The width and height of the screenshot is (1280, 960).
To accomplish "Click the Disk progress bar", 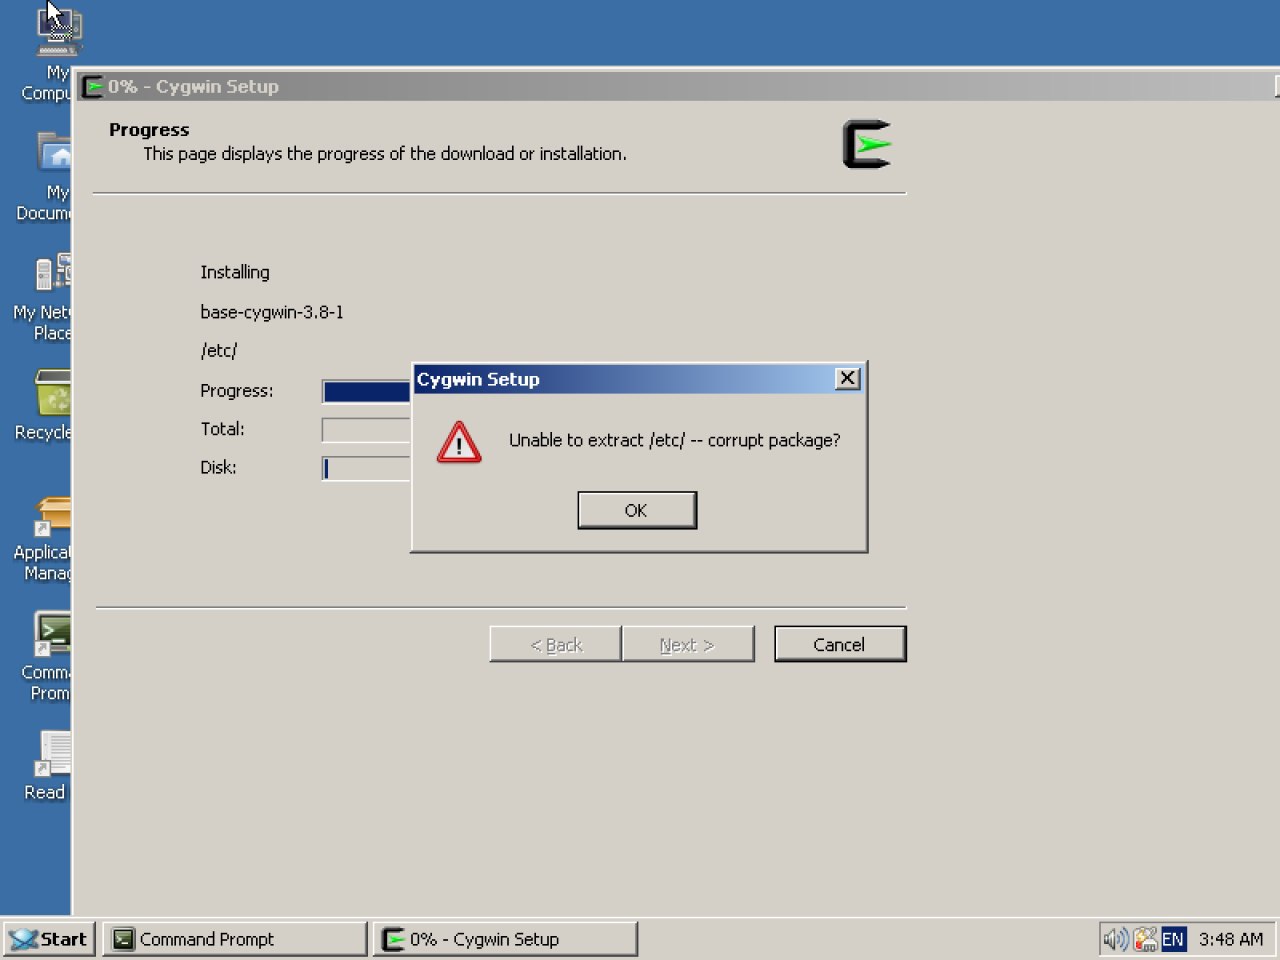I will [x=366, y=468].
